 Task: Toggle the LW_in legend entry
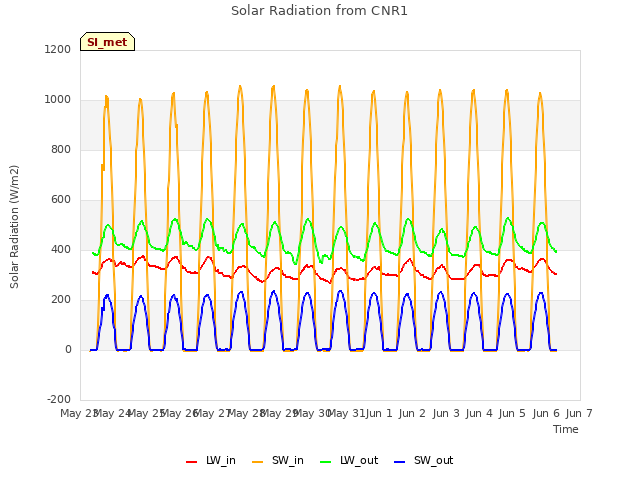[211, 460]
